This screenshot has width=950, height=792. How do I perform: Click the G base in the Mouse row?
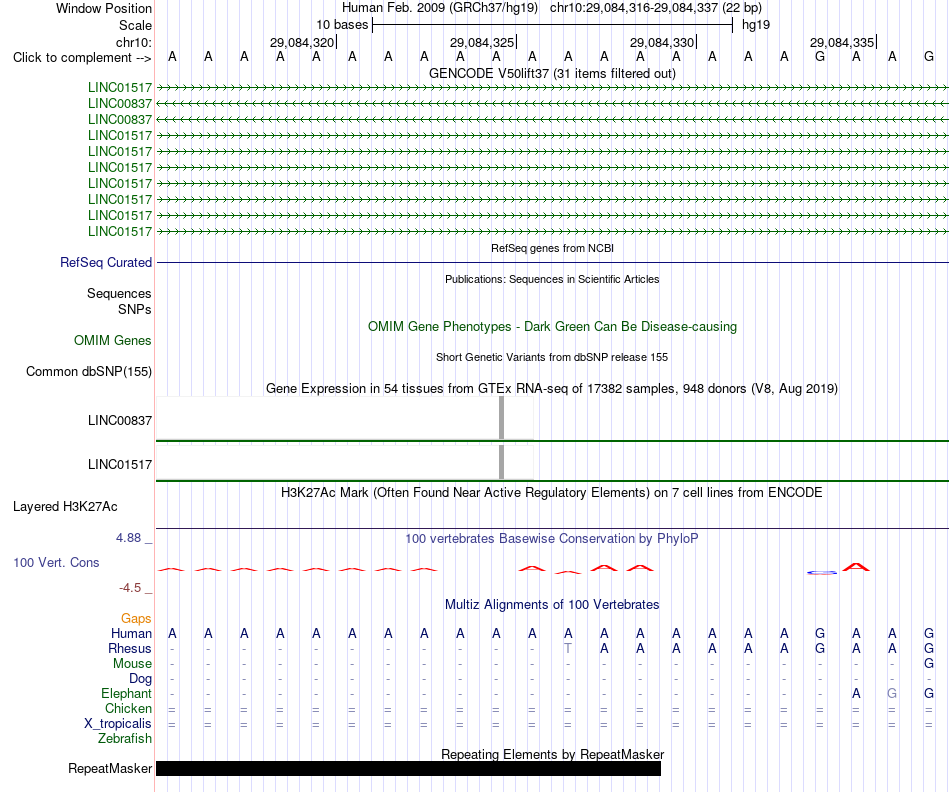pyautogui.click(x=928, y=664)
